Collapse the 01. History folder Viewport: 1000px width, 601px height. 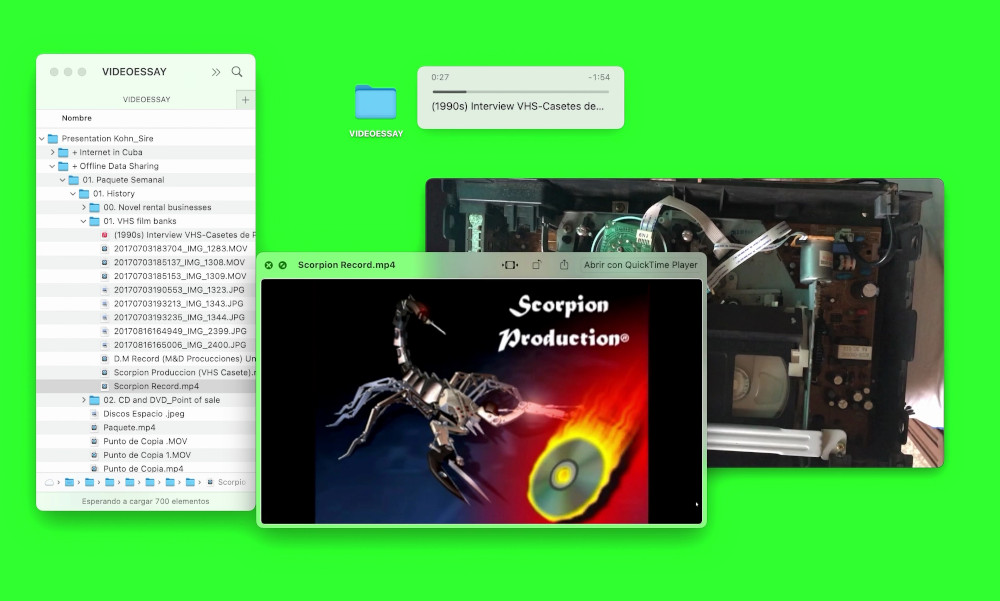[73, 194]
